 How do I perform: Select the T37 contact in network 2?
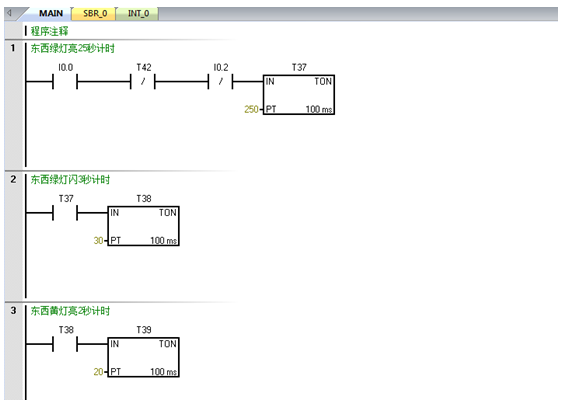pos(65,213)
